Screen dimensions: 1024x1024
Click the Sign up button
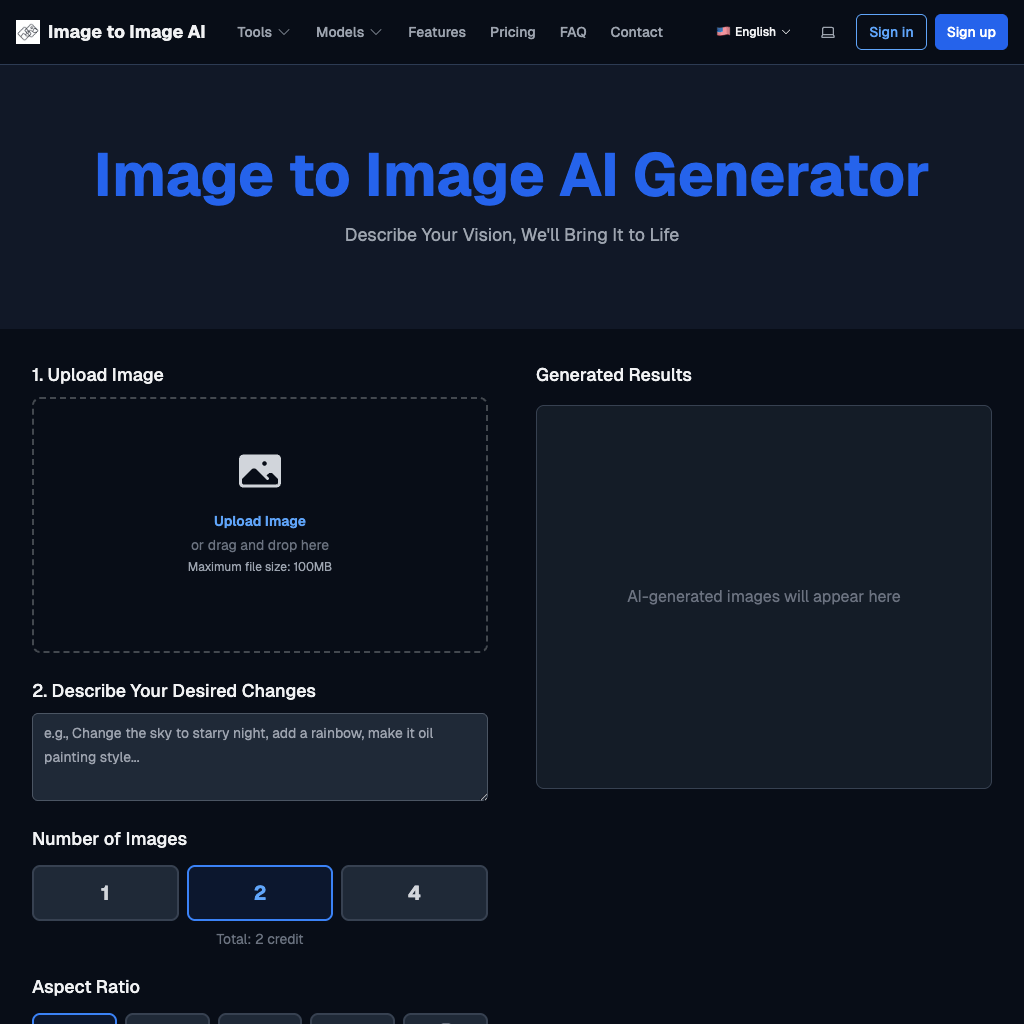pos(971,31)
